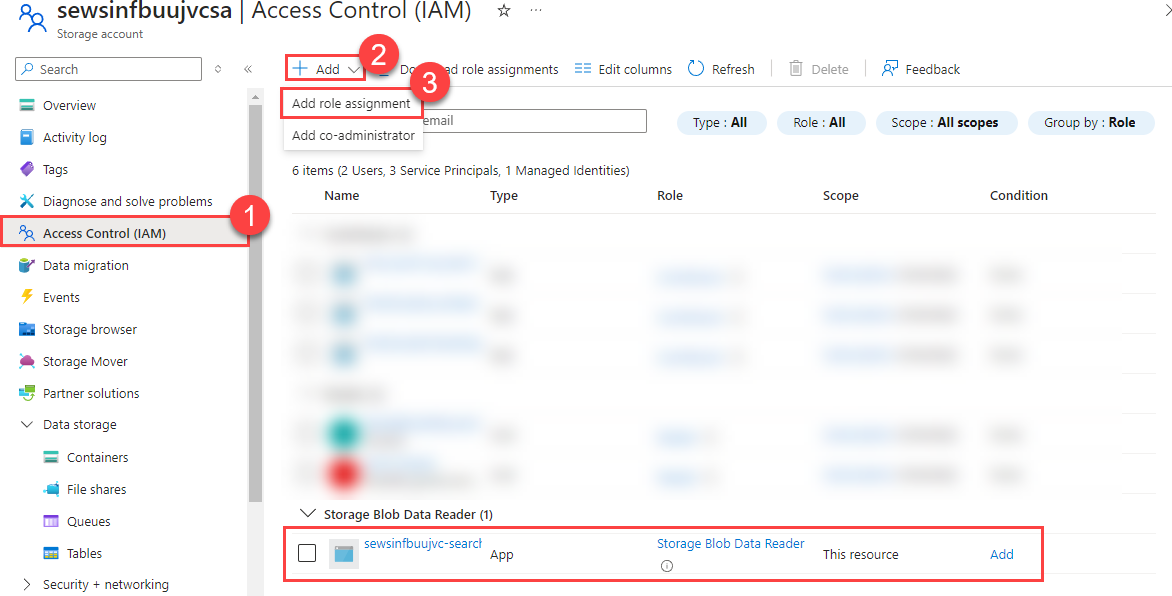The height and width of the screenshot is (596, 1172).
Task: Choose Add co-administrator menu entry
Action: click(353, 134)
